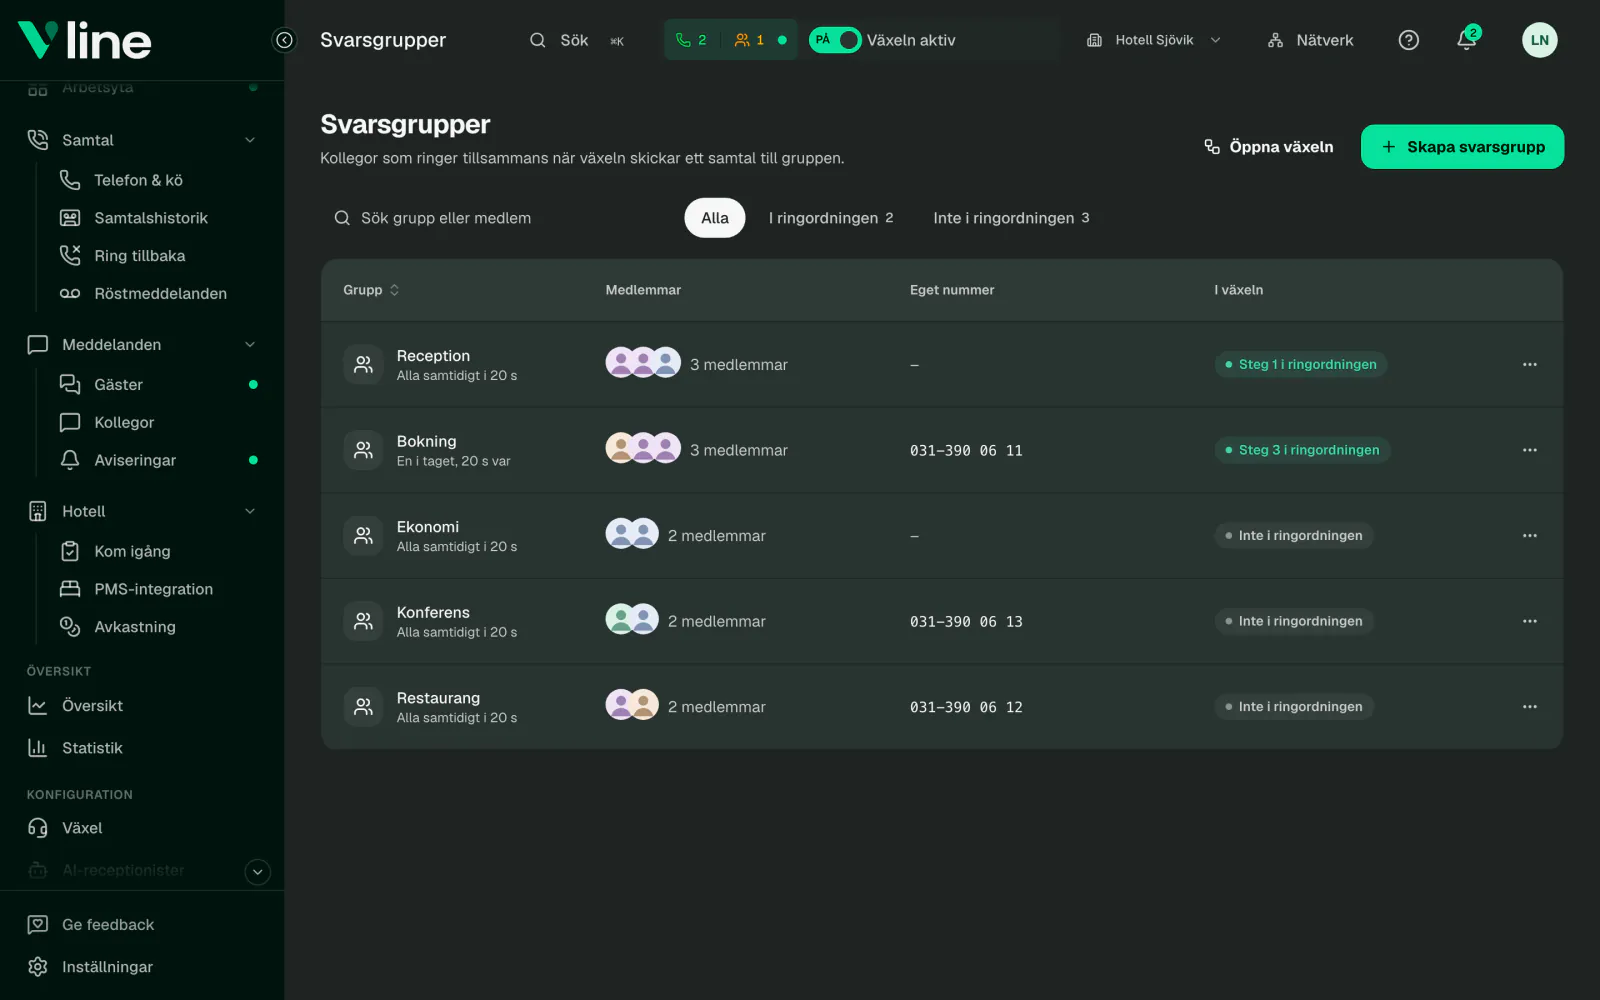Collapse the sidebar with the arrow icon
Screen dimensions: 1600x1000
pyautogui.click(x=284, y=40)
